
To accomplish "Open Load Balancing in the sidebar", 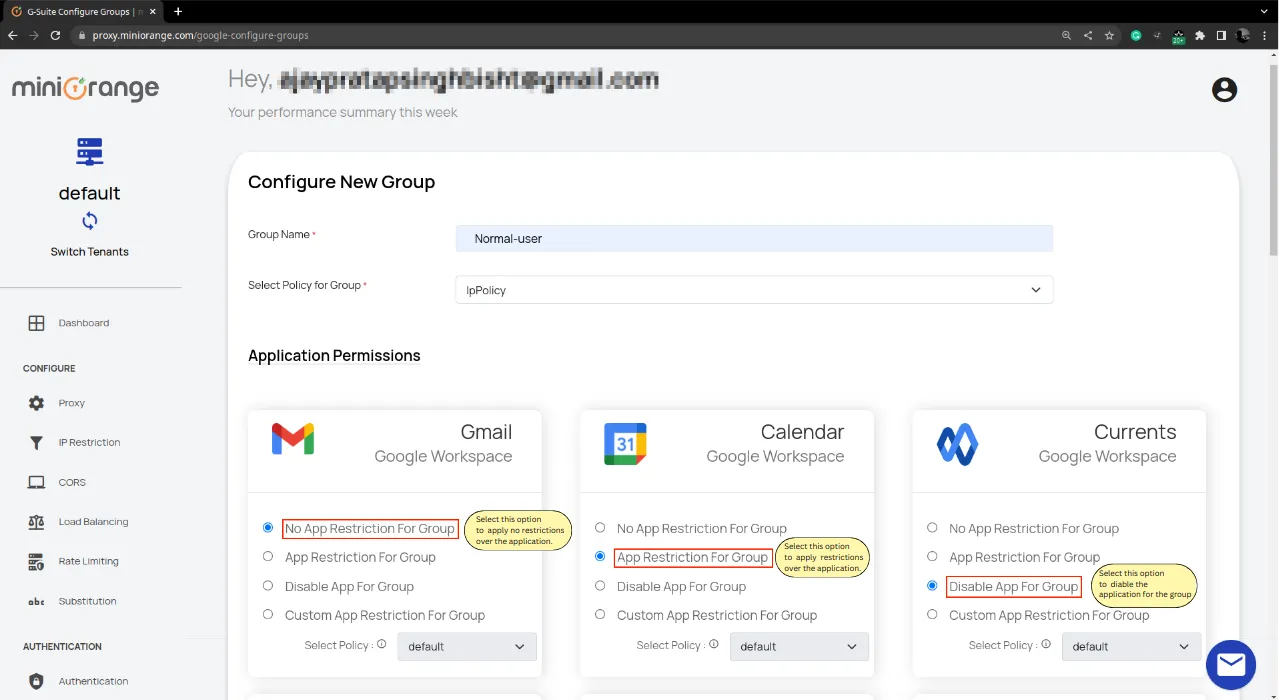I will (x=93, y=522).
